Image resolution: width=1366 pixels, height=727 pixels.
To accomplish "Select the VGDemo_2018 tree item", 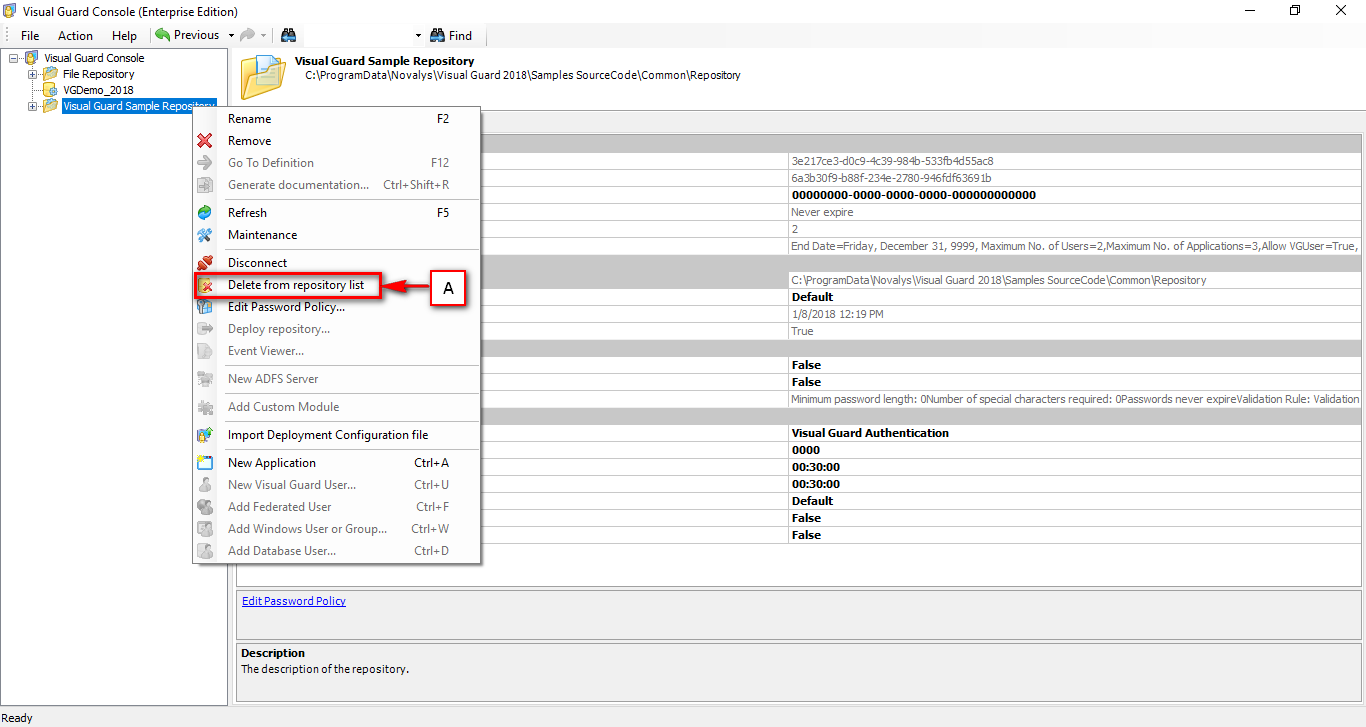I will 98,90.
